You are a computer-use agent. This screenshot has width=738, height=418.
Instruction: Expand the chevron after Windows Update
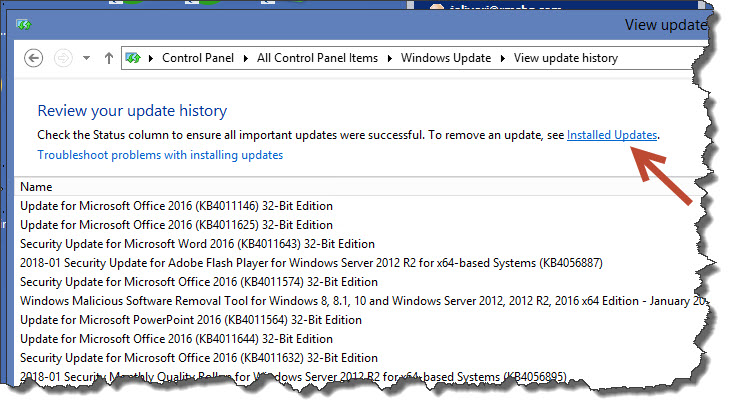503,58
